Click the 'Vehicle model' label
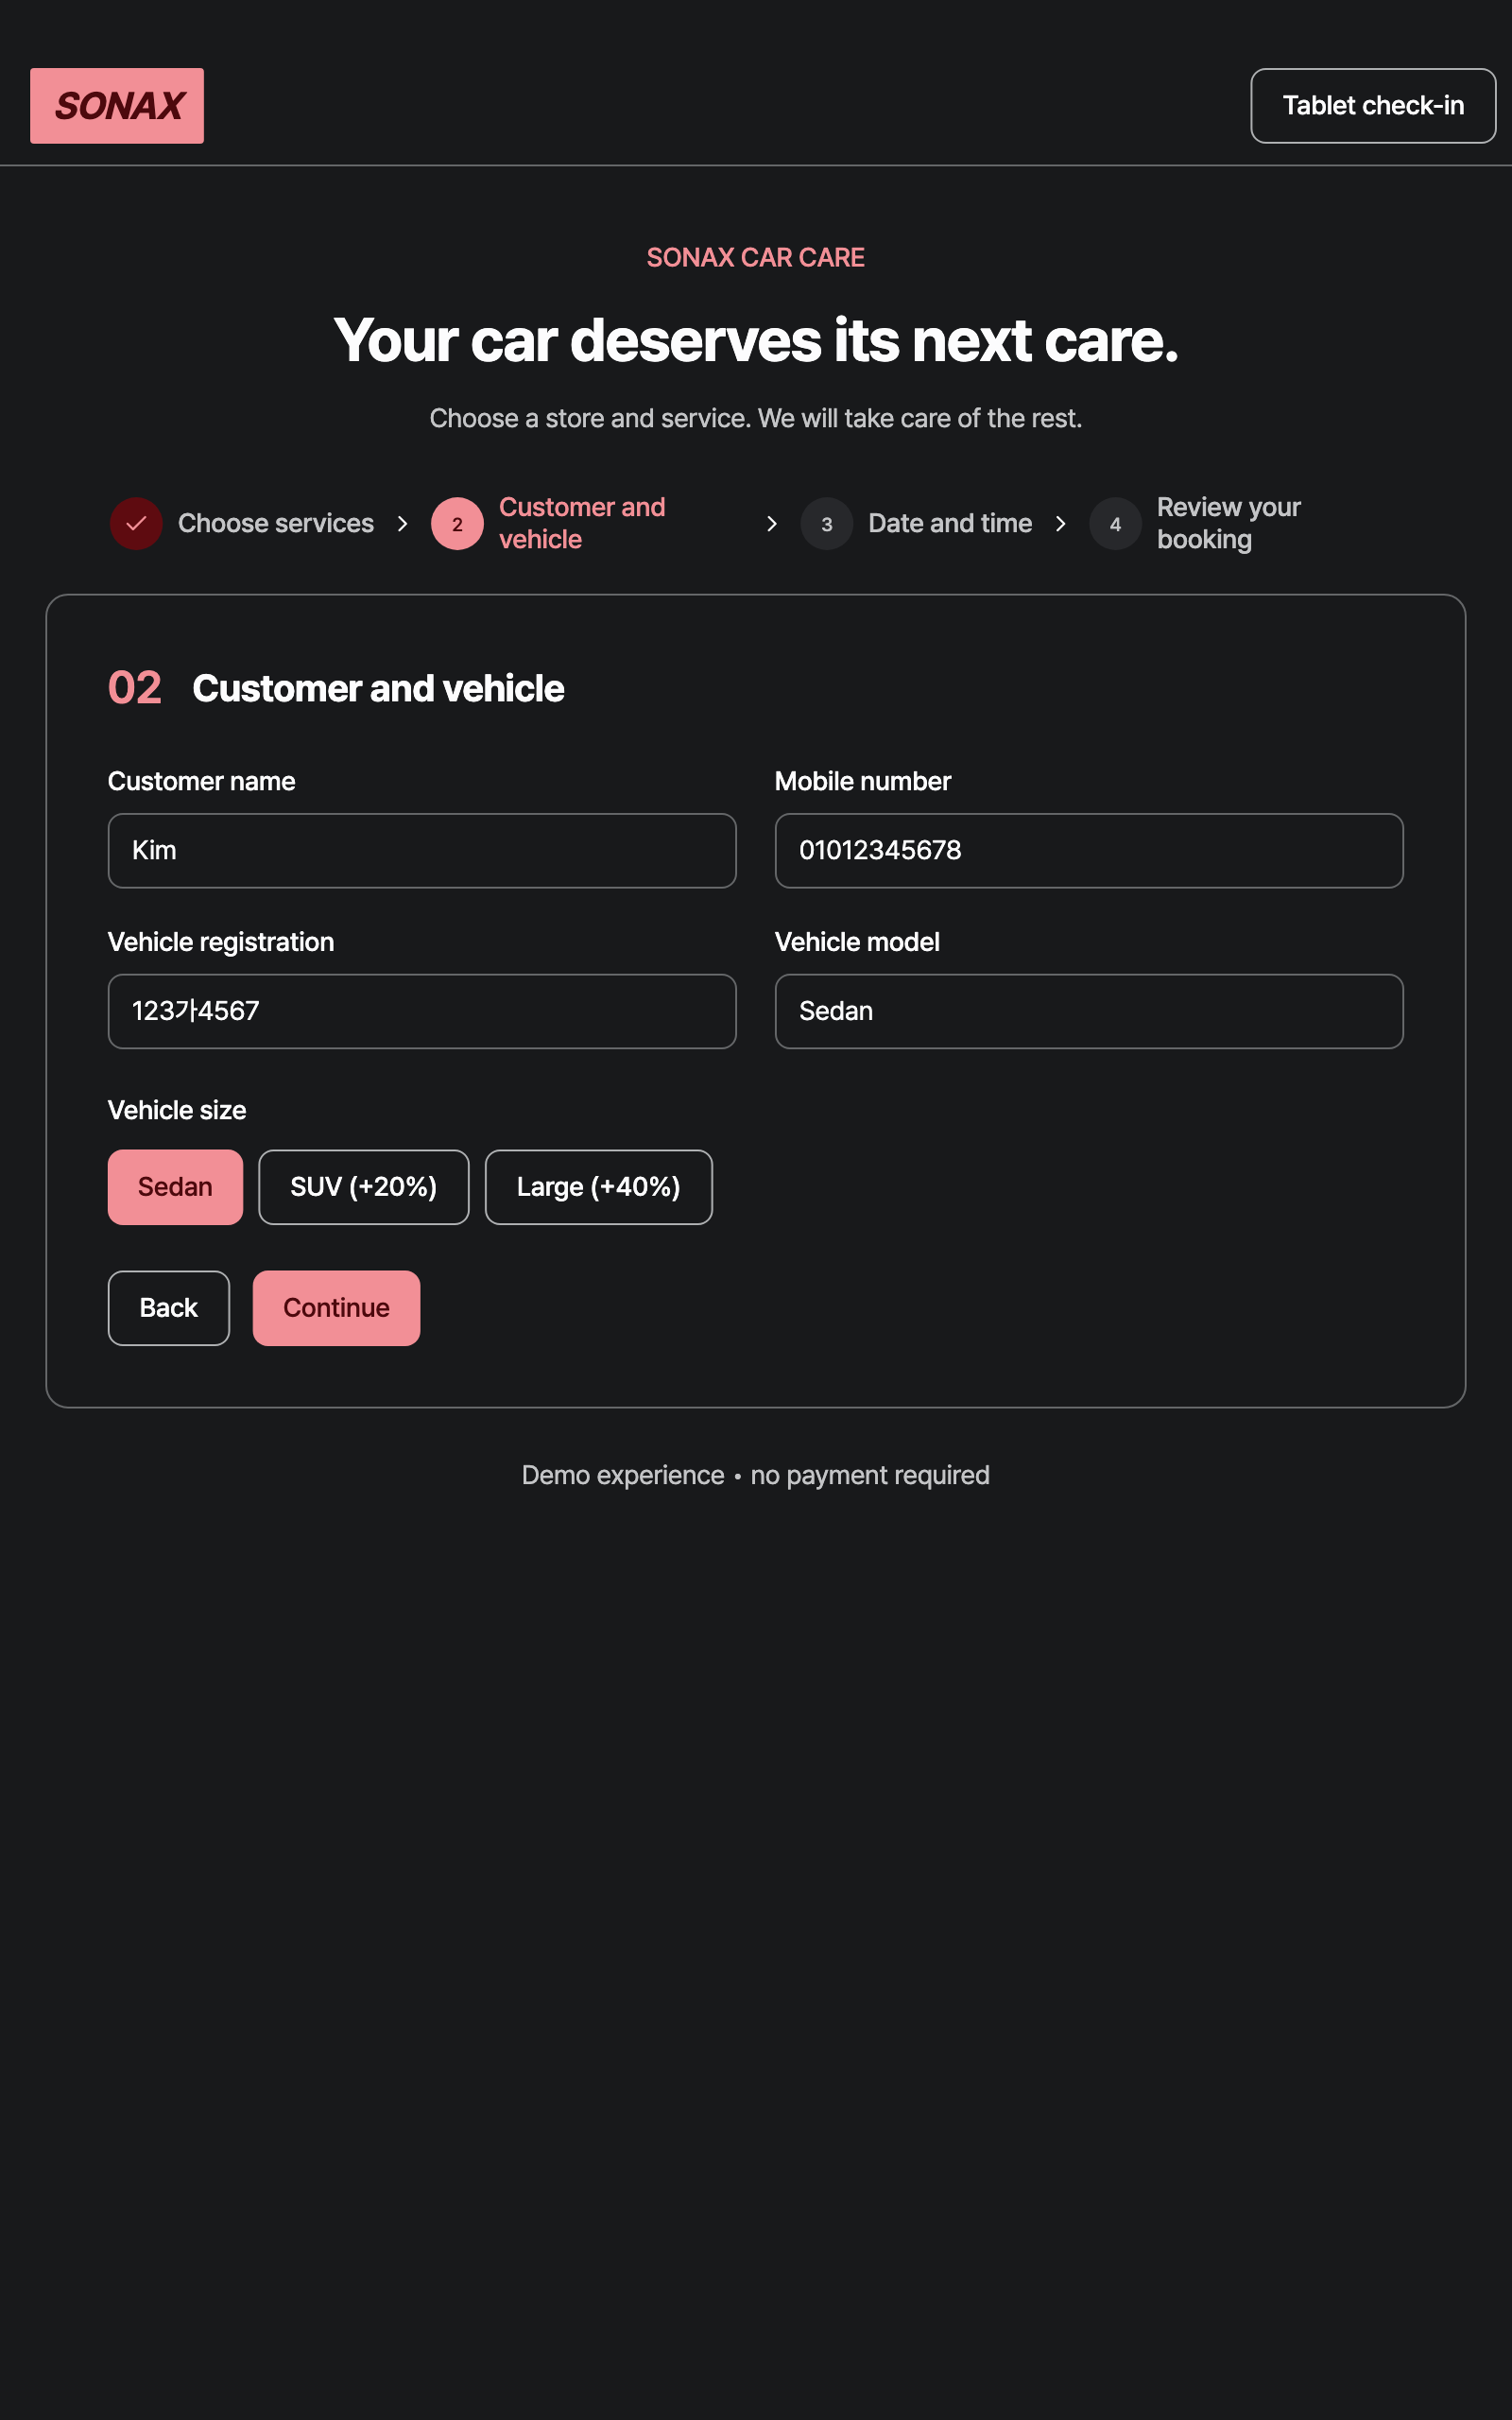1512x2420 pixels. (x=857, y=943)
